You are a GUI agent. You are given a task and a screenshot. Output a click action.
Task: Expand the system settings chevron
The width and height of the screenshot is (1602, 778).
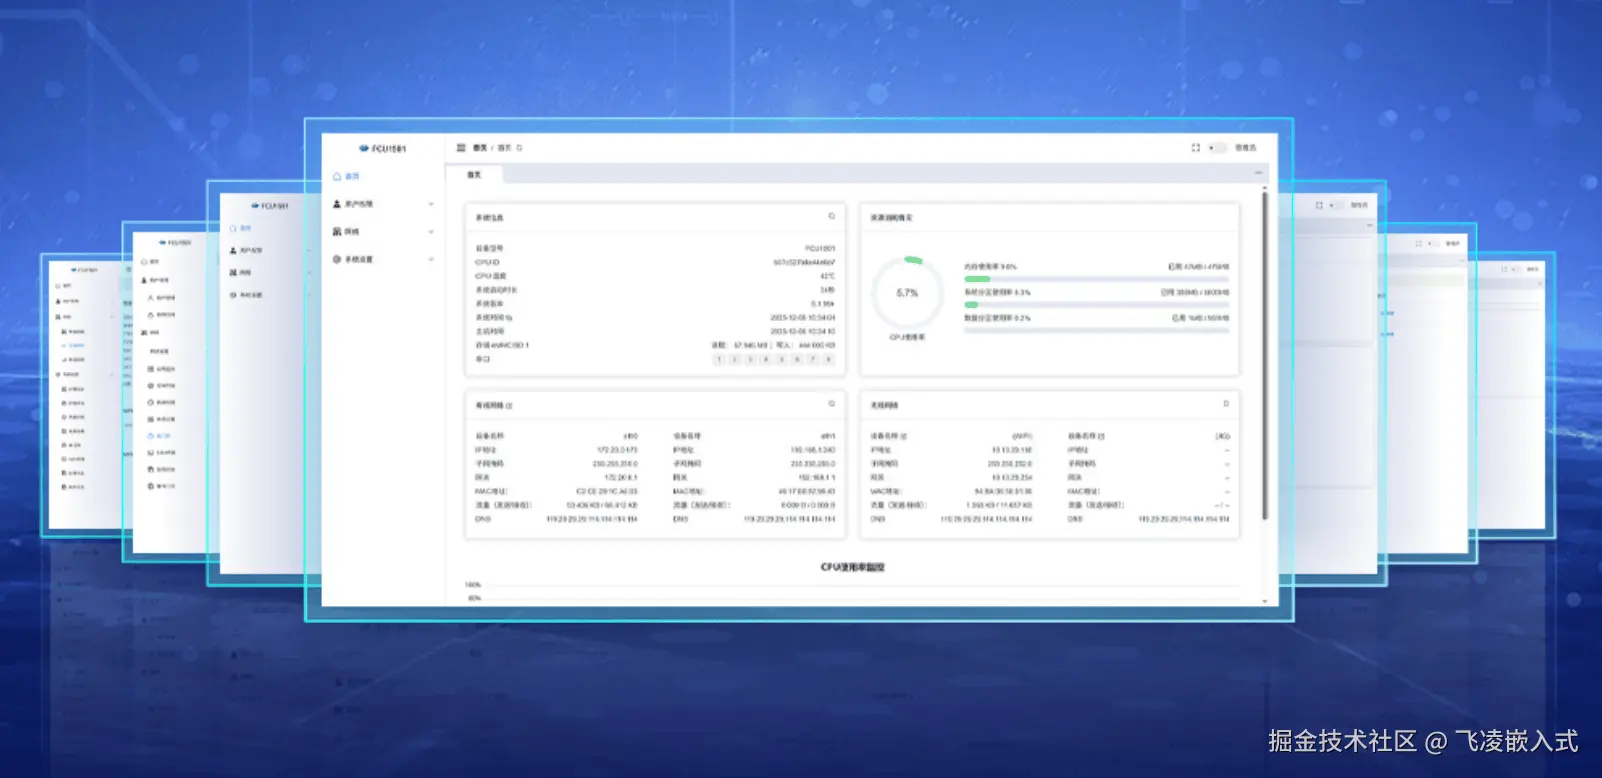[431, 259]
